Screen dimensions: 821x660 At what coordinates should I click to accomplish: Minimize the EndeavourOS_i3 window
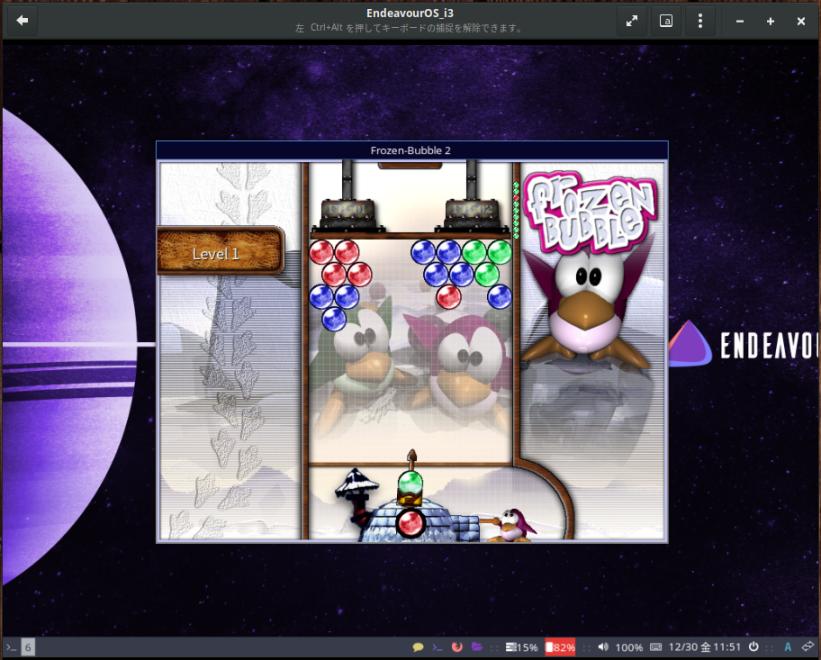click(740, 21)
